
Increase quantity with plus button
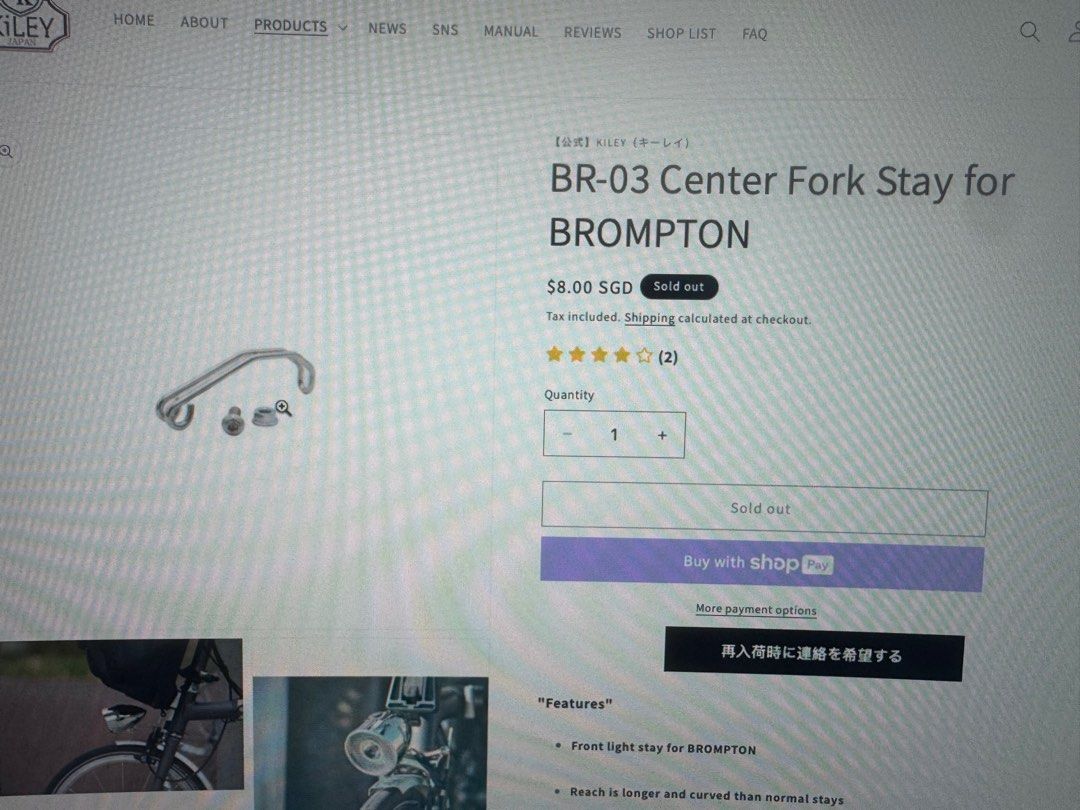662,435
